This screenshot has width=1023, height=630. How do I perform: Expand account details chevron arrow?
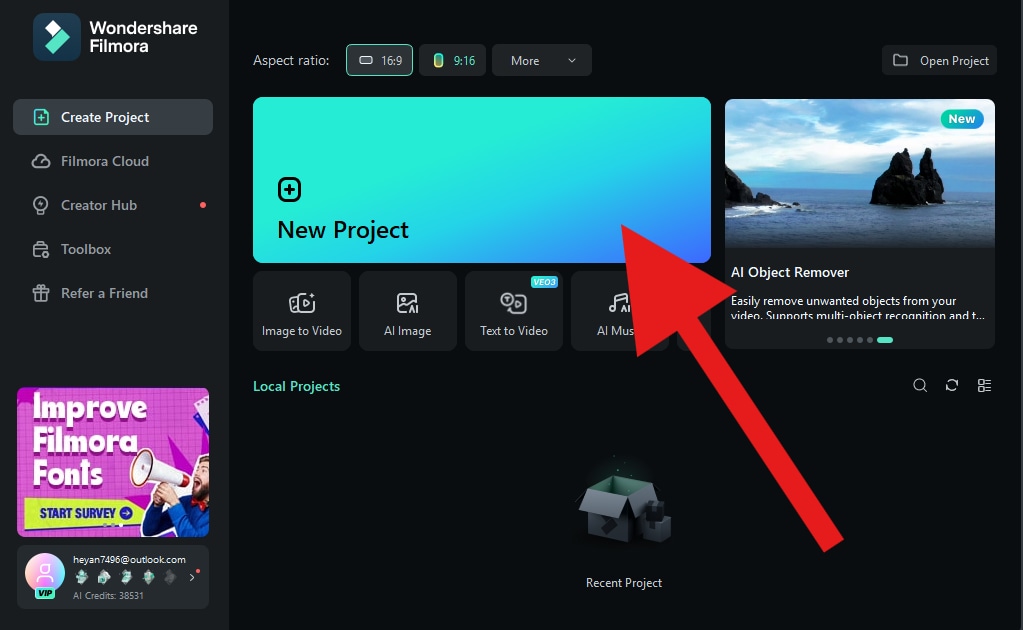tap(192, 577)
